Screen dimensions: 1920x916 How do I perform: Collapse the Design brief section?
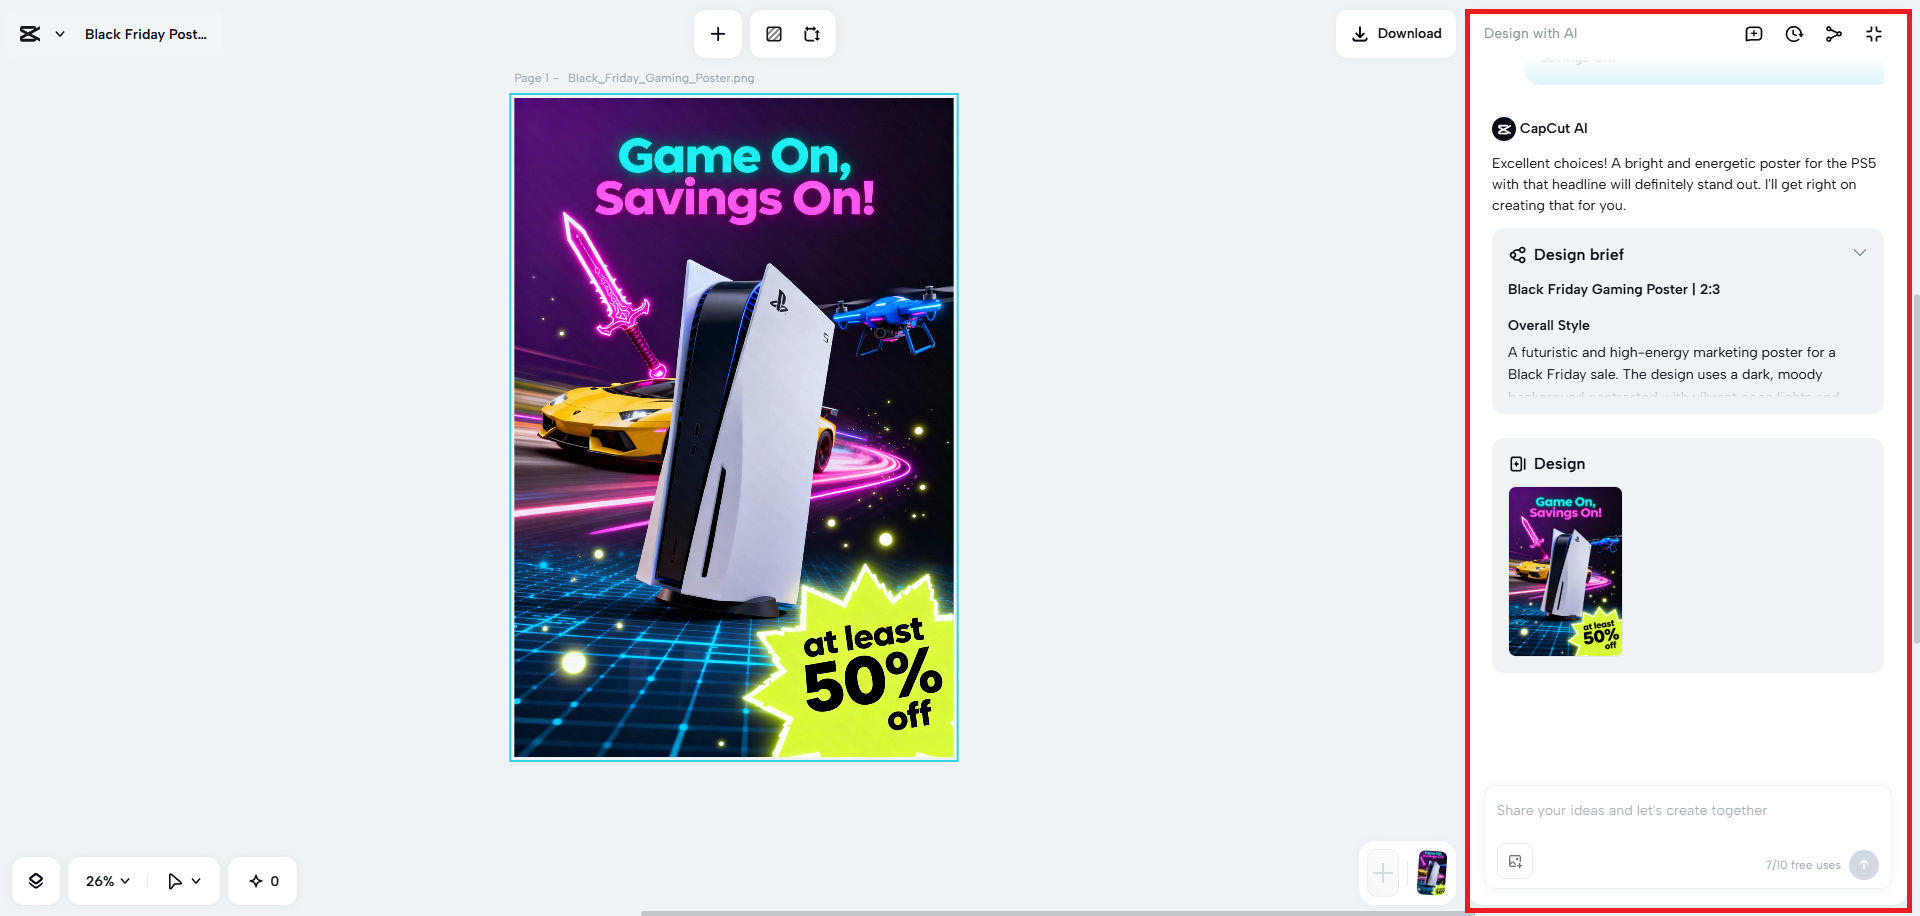(1860, 253)
